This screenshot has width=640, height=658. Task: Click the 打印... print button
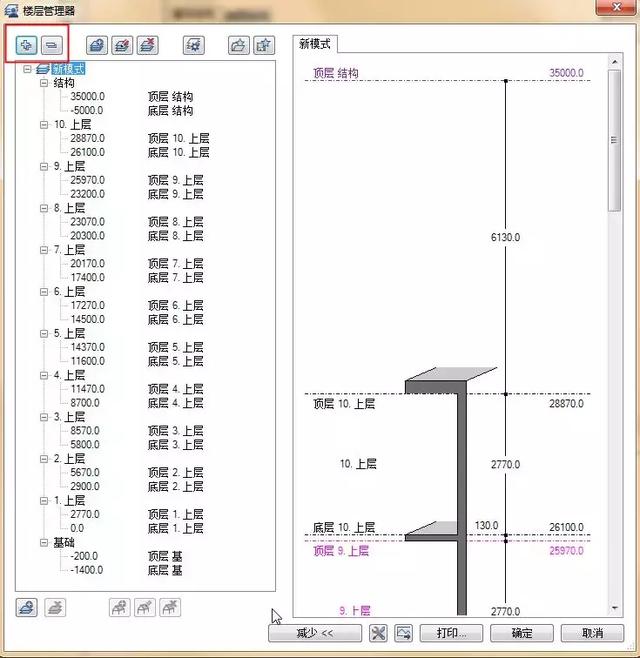pyautogui.click(x=451, y=633)
